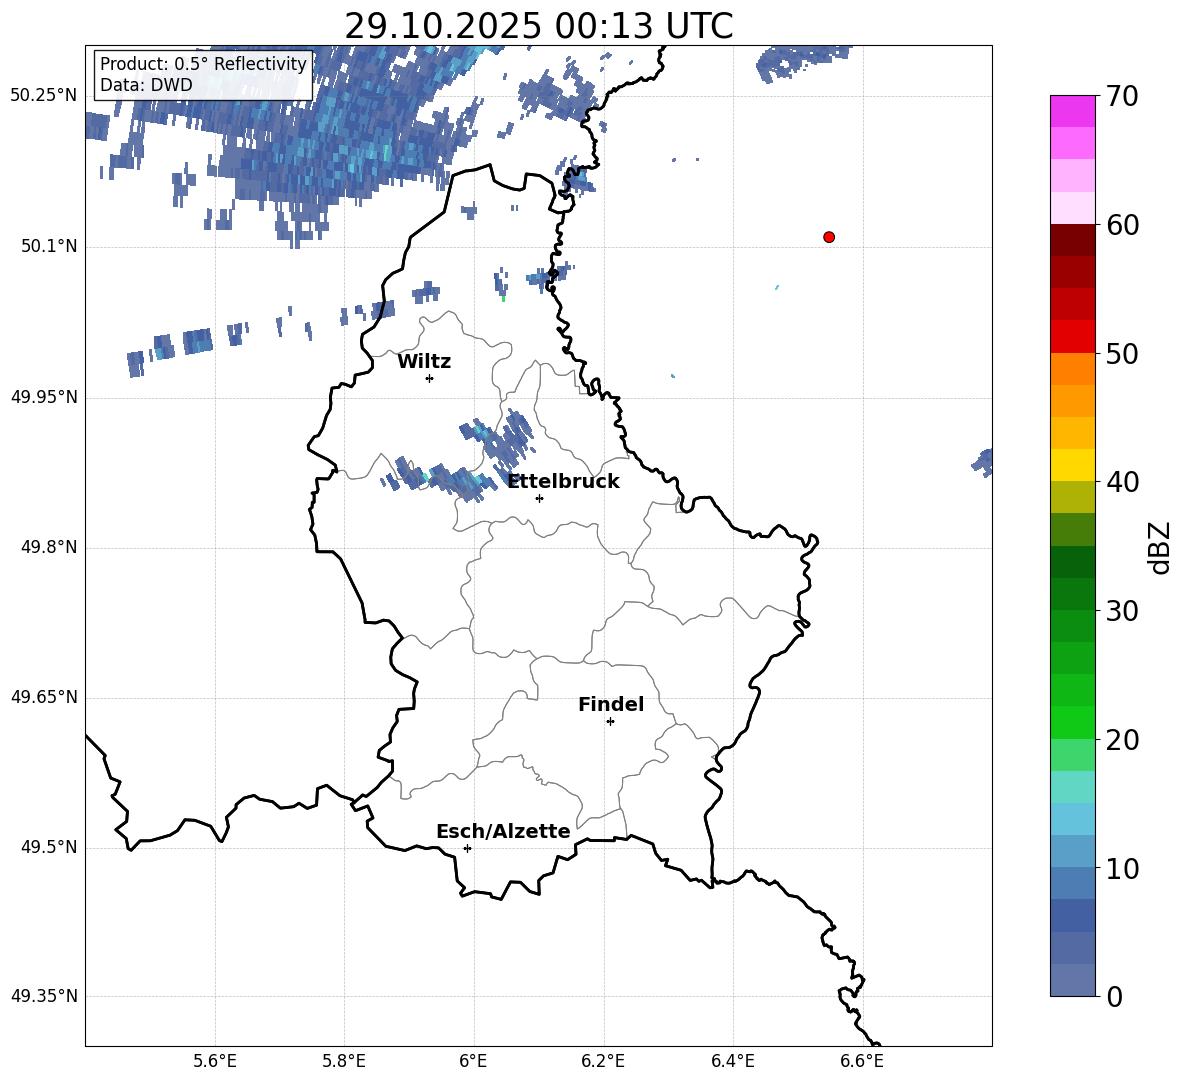Click the 49.5°N latitude label
The height and width of the screenshot is (1081, 1184).
click(x=49, y=847)
